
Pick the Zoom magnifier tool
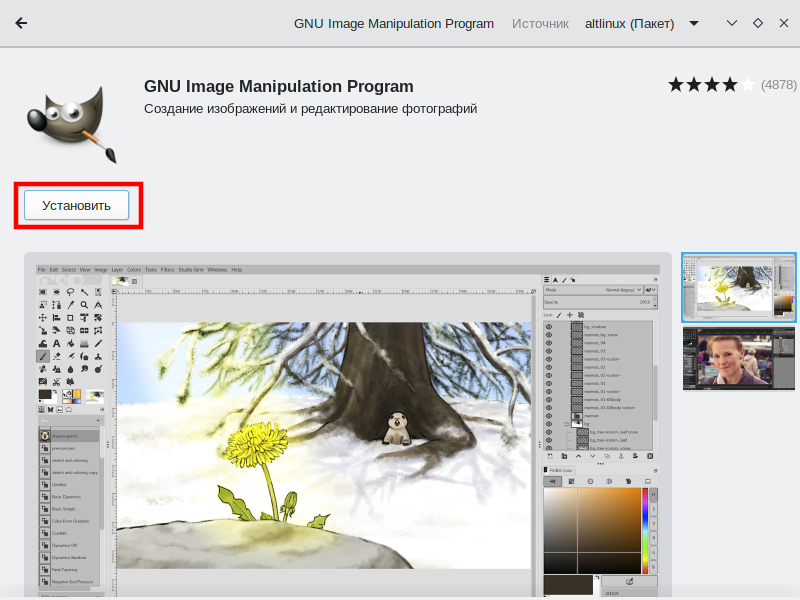[85, 304]
